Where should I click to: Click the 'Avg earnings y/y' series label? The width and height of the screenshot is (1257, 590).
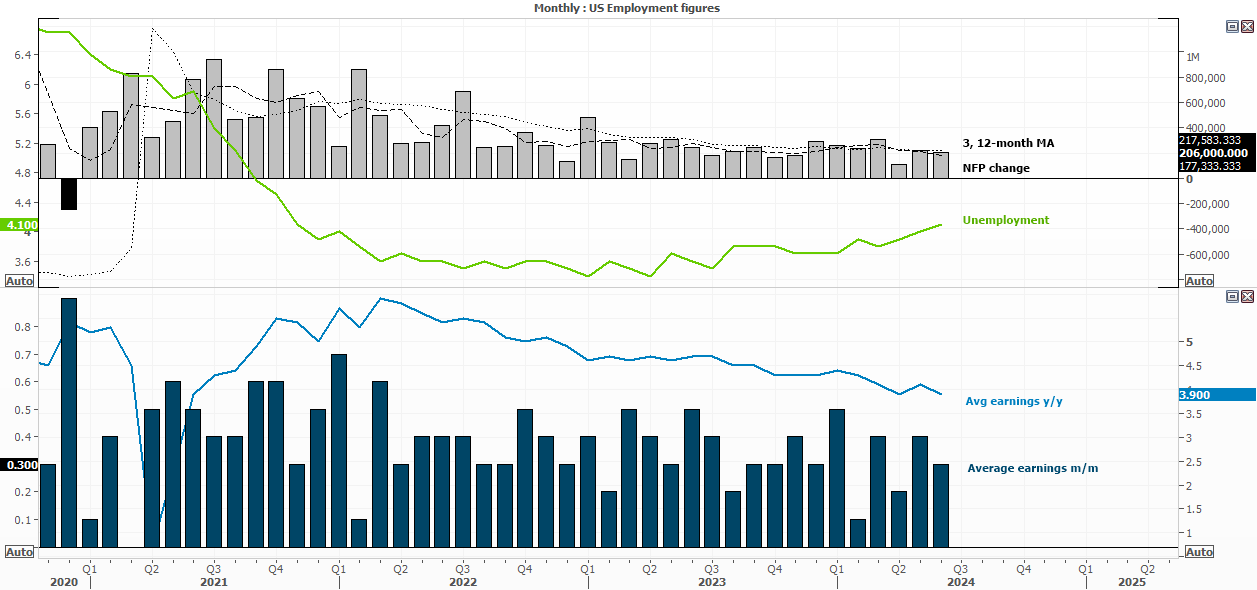[x=1014, y=401]
